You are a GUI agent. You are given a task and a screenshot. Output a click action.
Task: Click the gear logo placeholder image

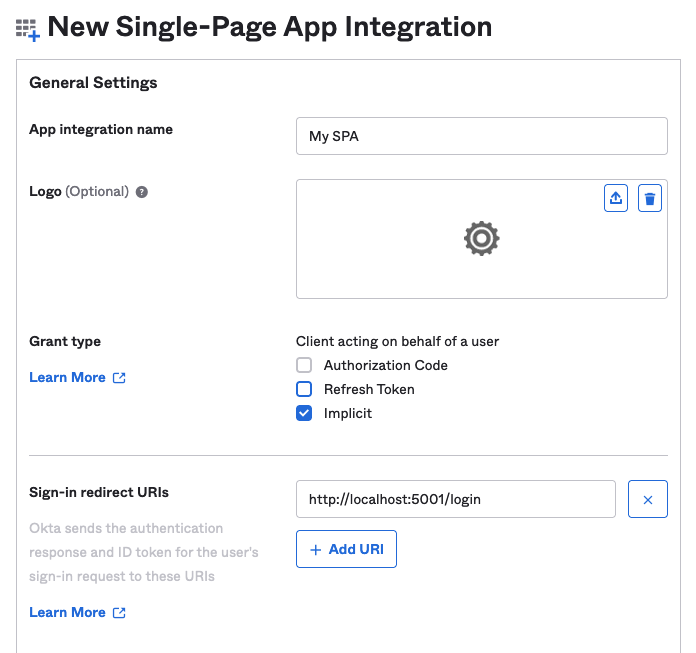point(482,238)
